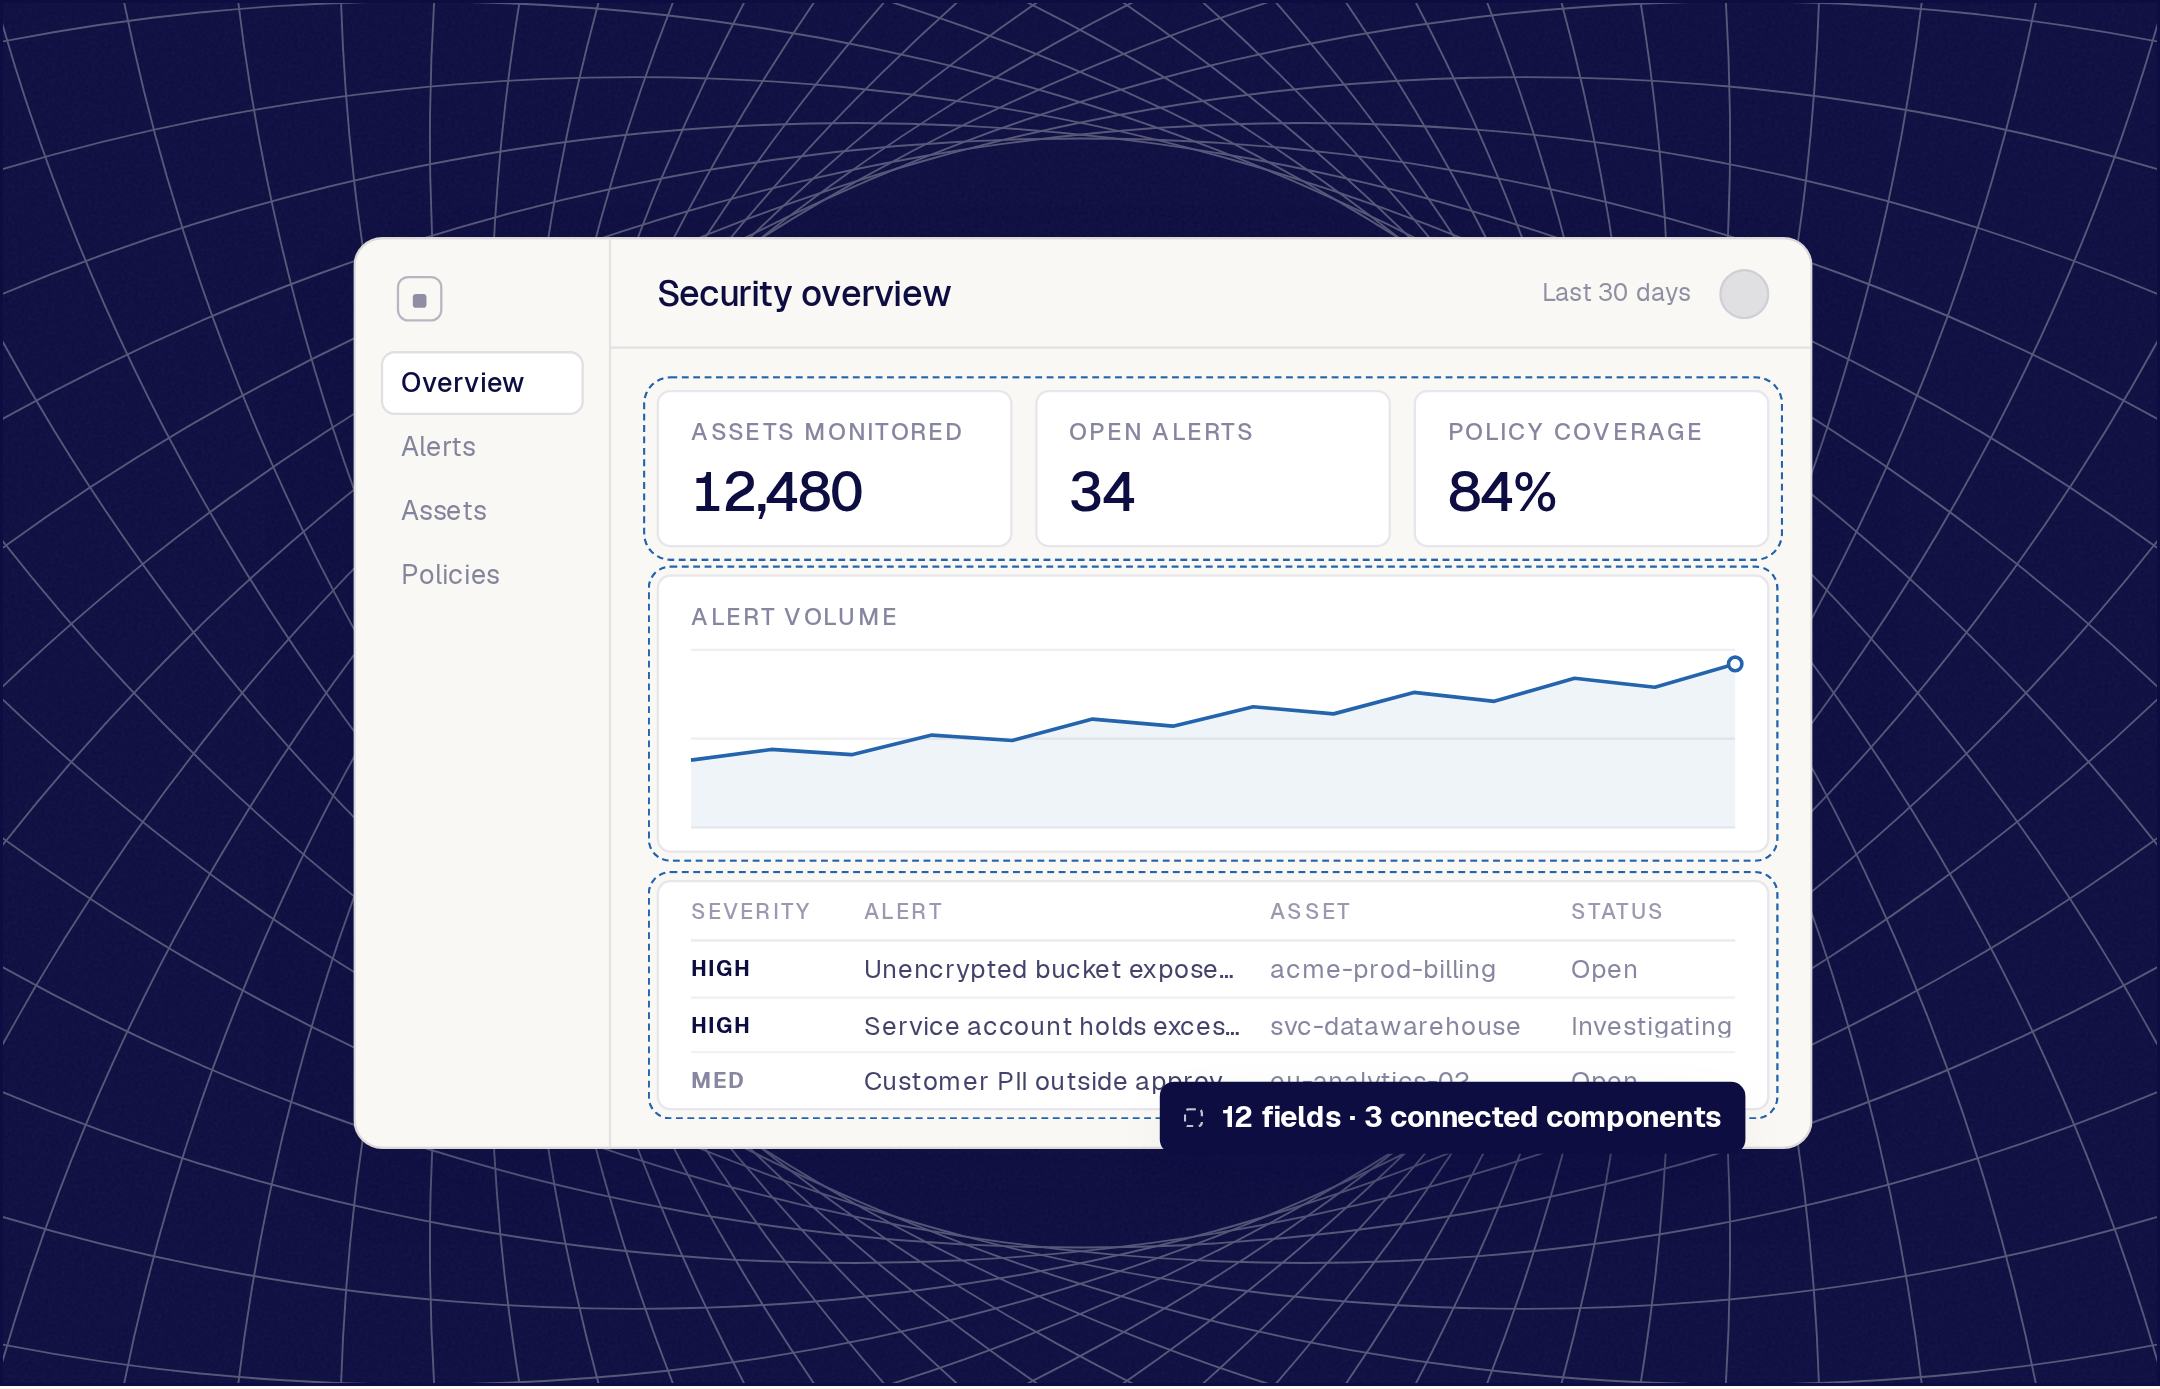
Task: Go to Alerts in the sidebar
Action: point(438,447)
